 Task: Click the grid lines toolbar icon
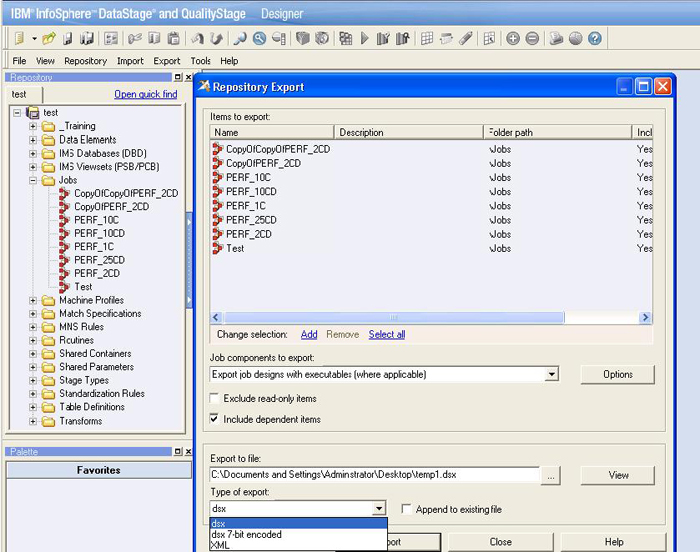(x=427, y=38)
